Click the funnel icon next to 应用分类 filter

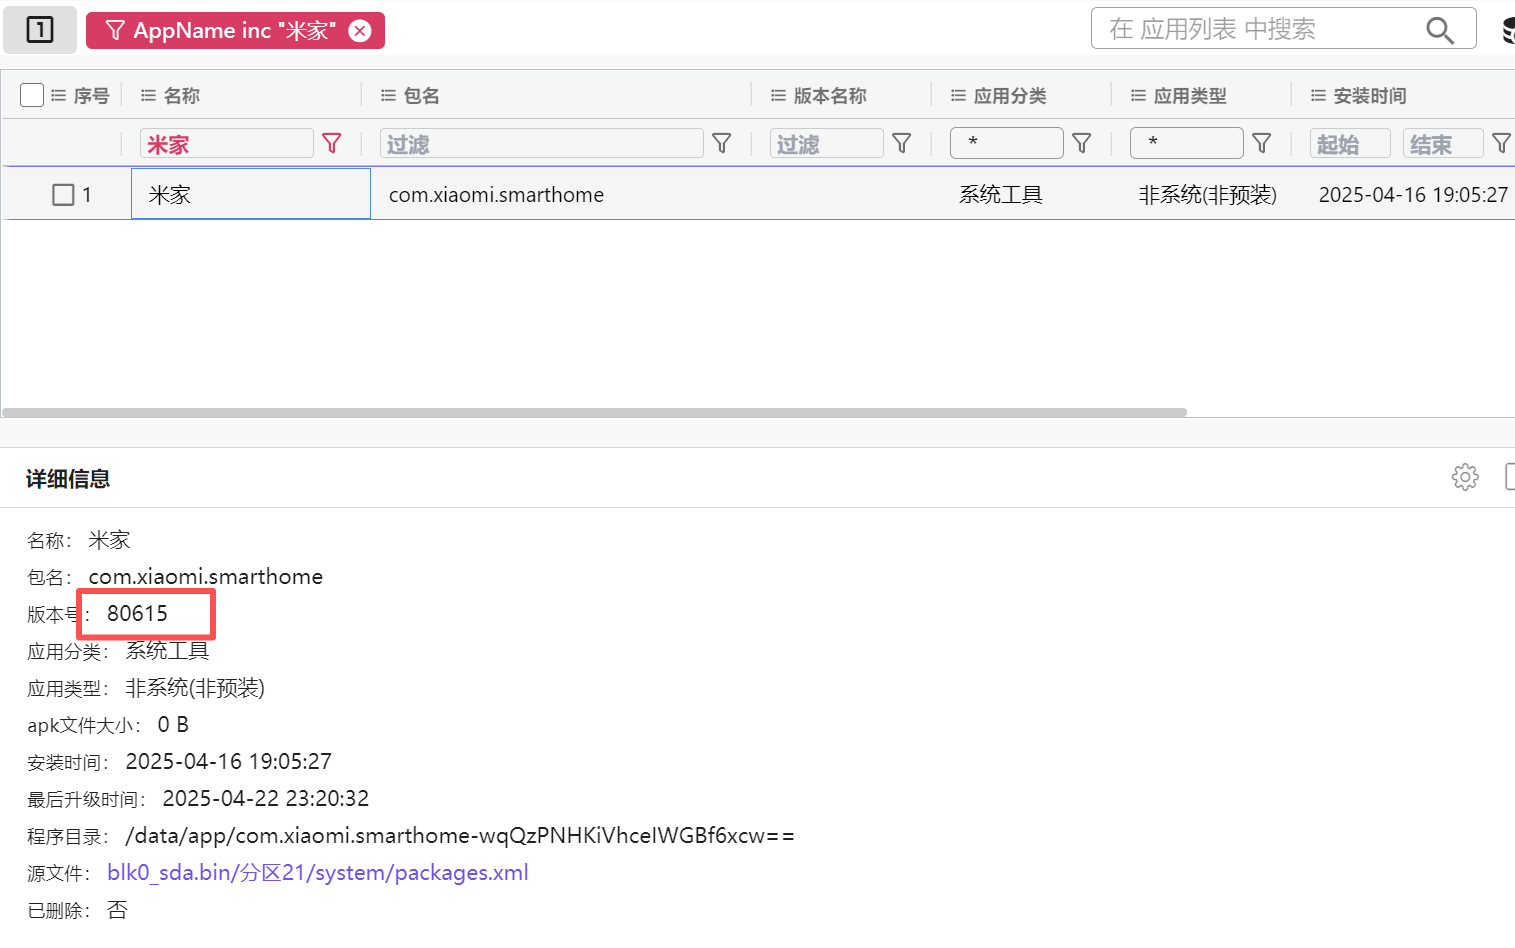pos(1082,144)
